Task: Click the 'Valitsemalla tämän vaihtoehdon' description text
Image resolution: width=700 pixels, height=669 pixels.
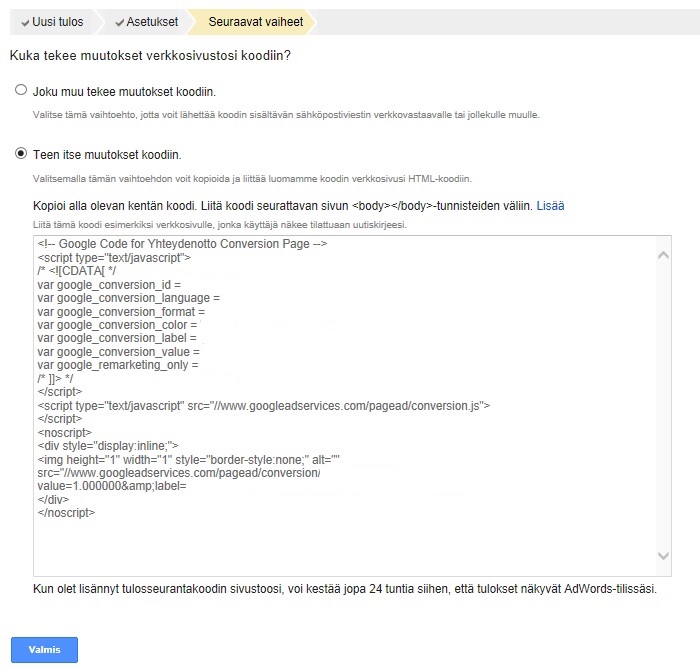Action: pyautogui.click(x=252, y=179)
